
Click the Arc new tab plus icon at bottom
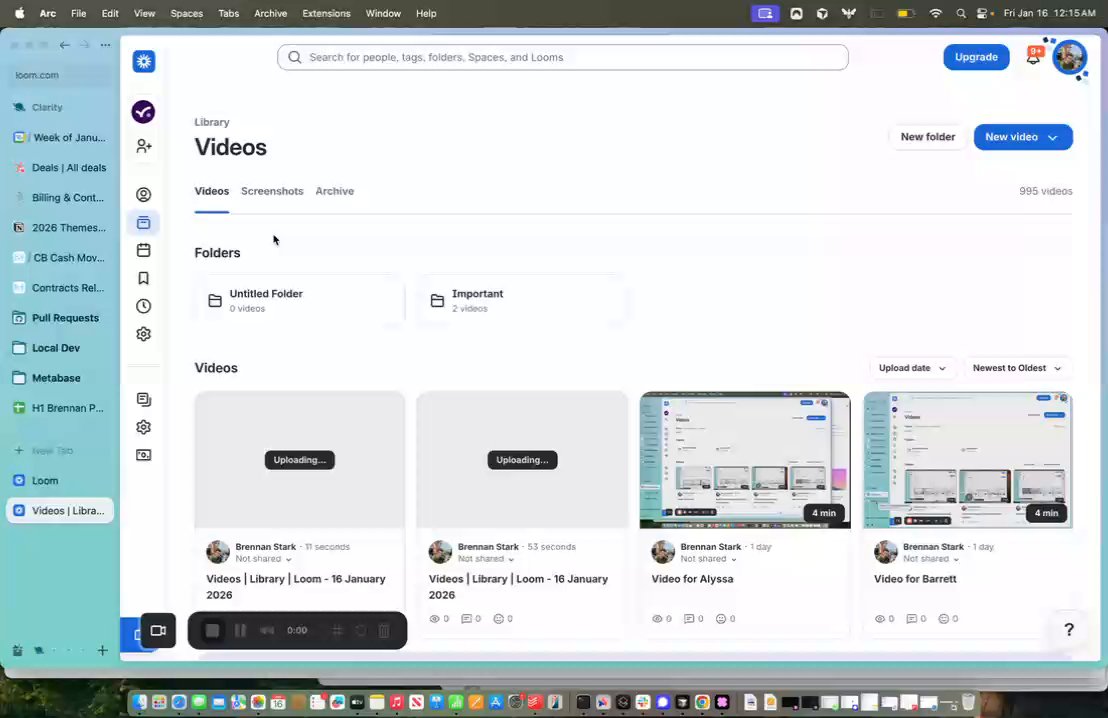pyautogui.click(x=102, y=650)
